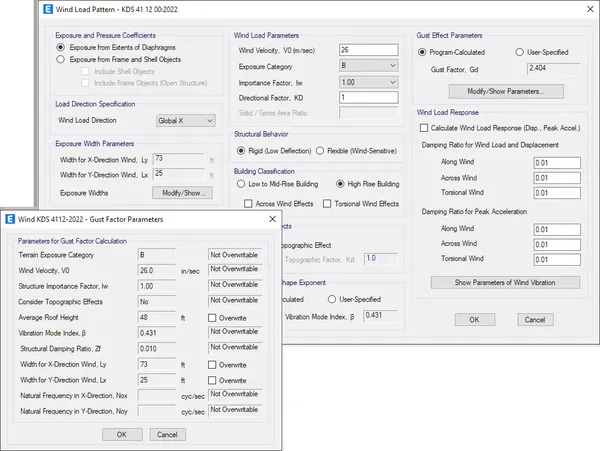The width and height of the screenshot is (600, 451).
Task: Click Vibration Mode Index value in gust dialog
Action: pyautogui.click(x=157, y=333)
